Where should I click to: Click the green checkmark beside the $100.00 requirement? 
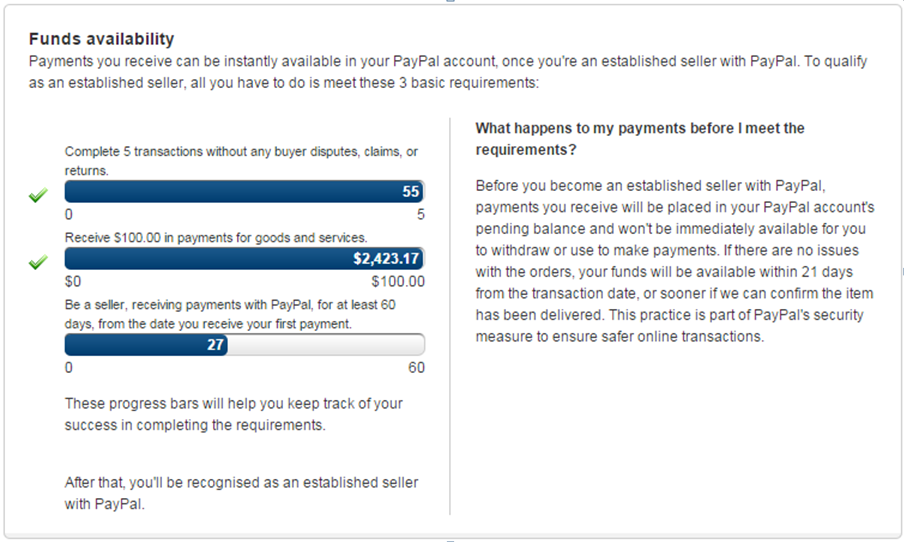tap(38, 263)
